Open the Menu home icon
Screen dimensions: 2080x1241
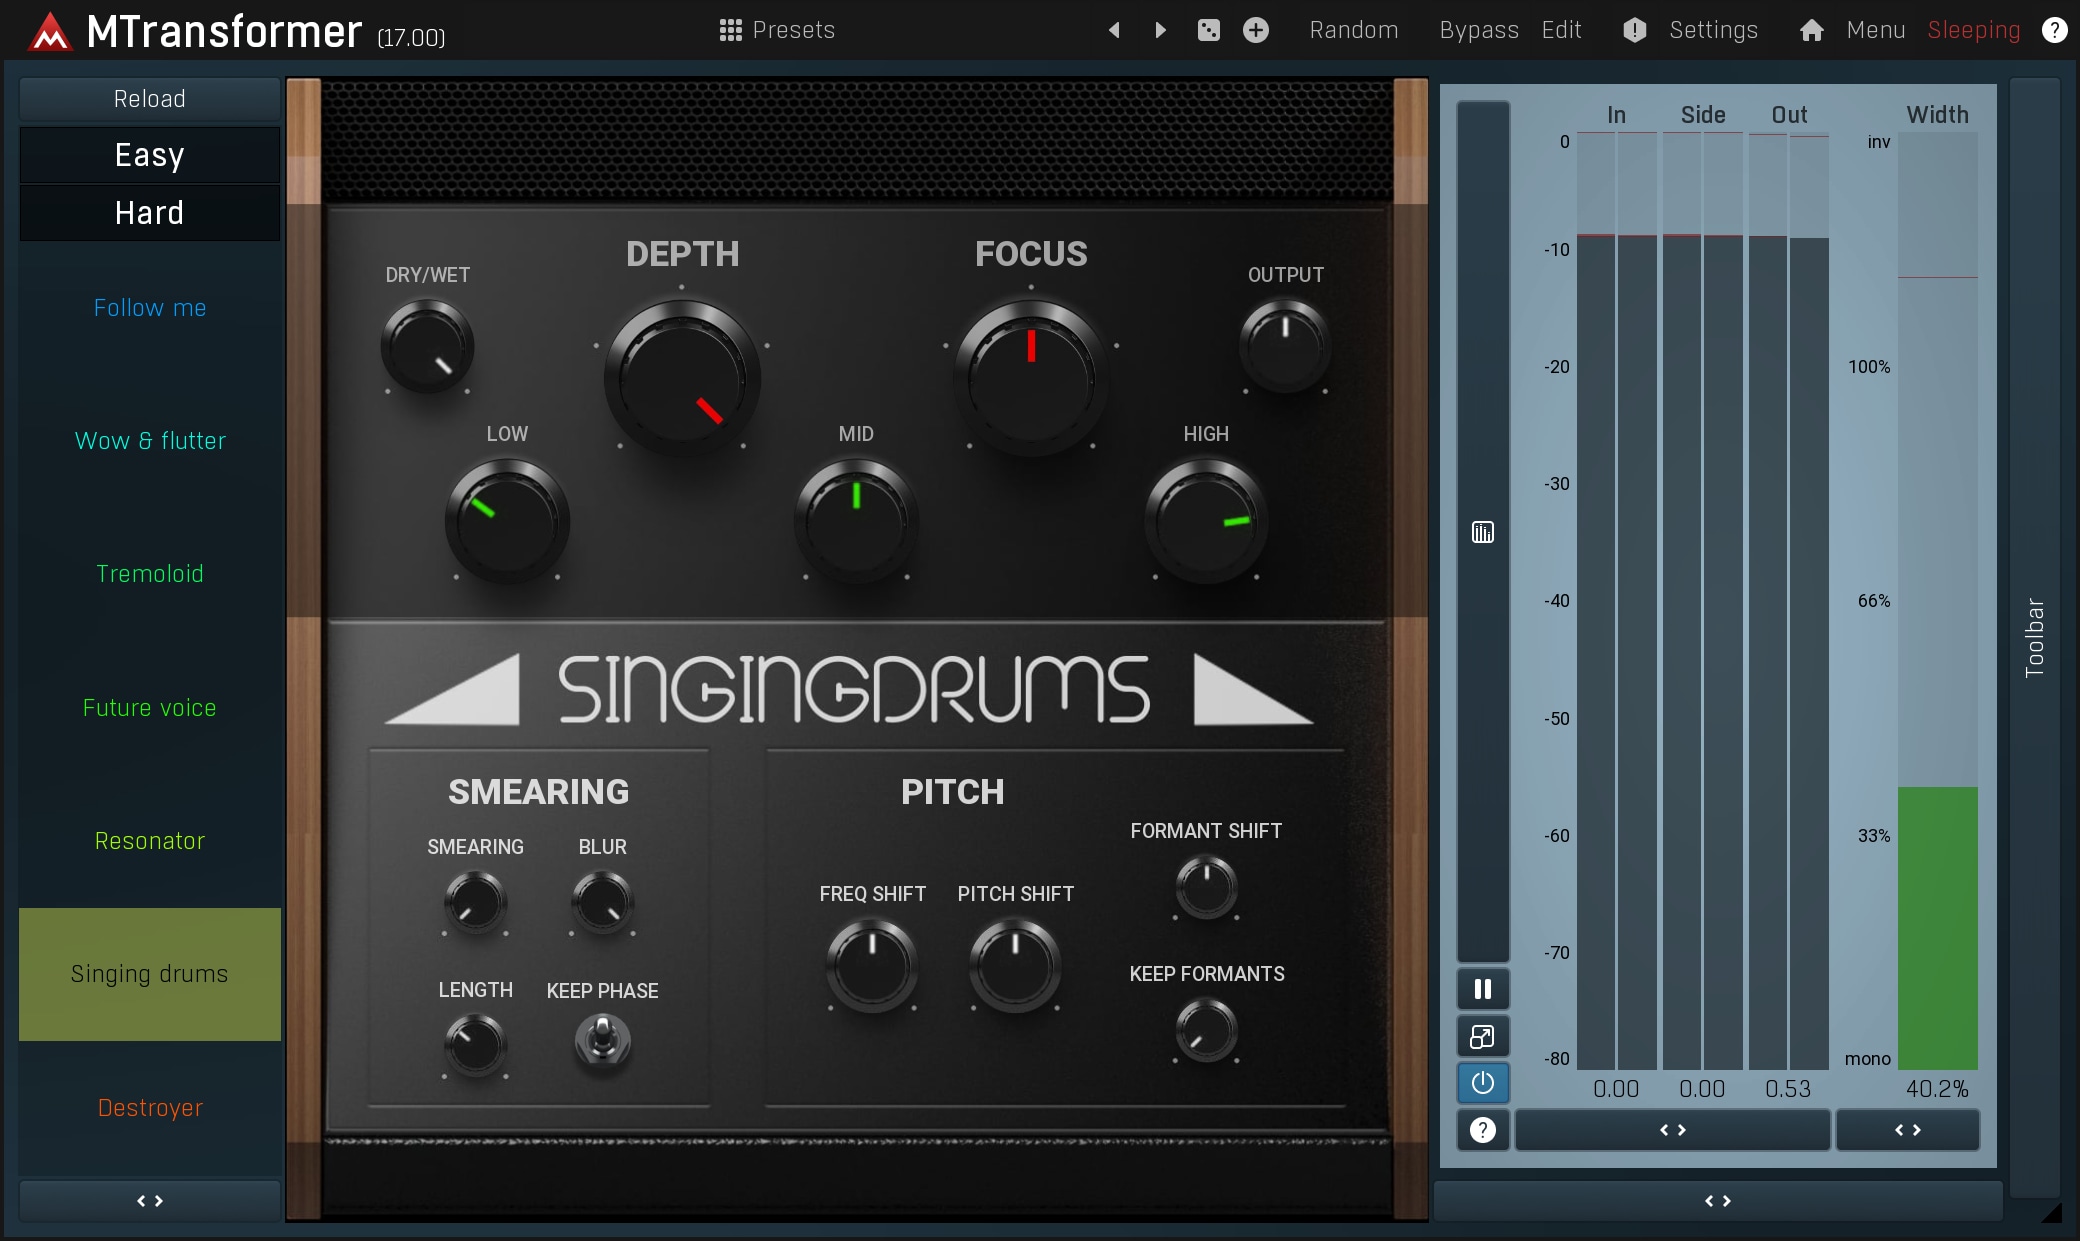1812,30
